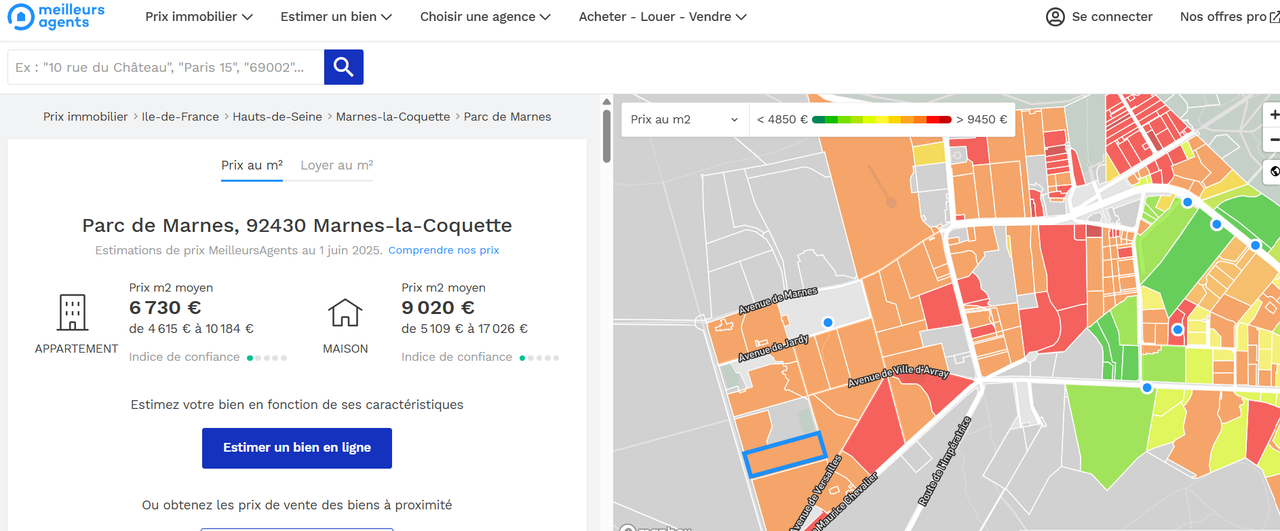Click the < 4850 € legend label
The height and width of the screenshot is (531, 1280).
(782, 119)
